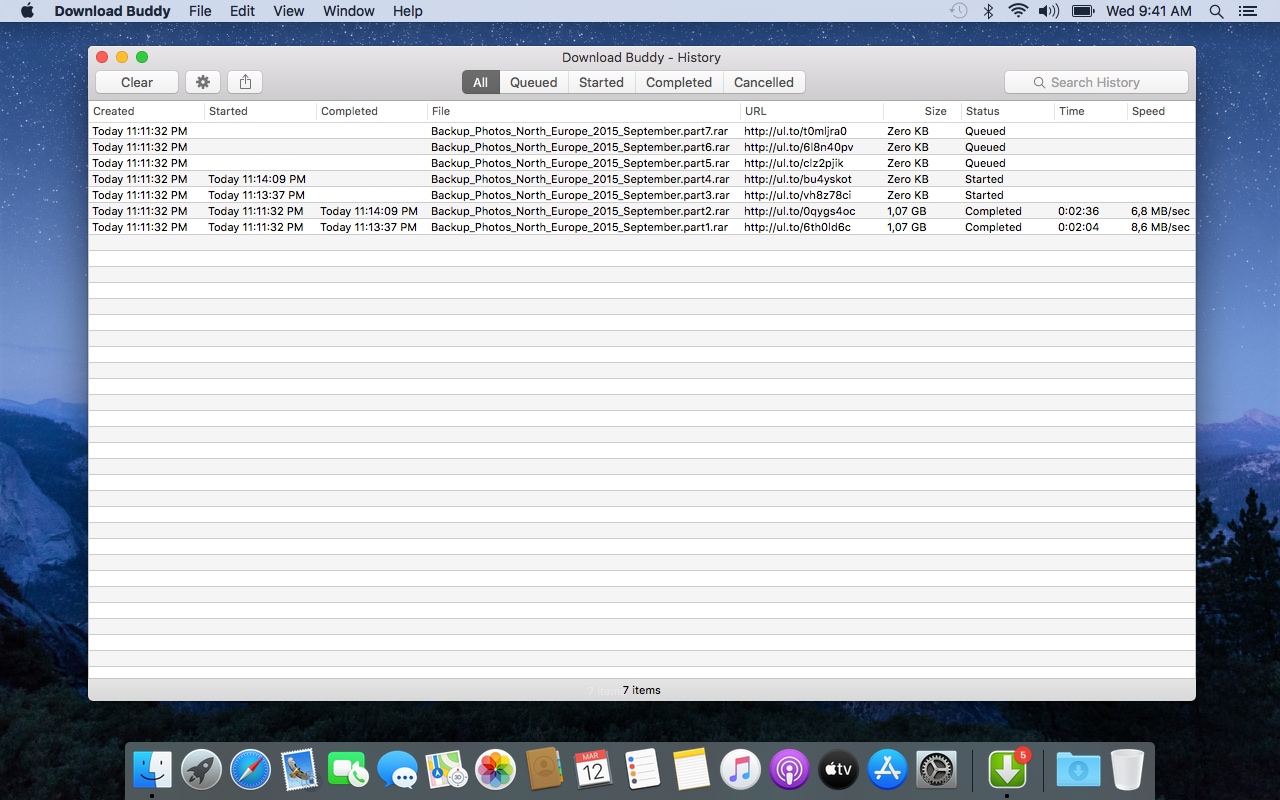Select the part6.rar file row
The width and height of the screenshot is (1280, 800).
point(642,147)
